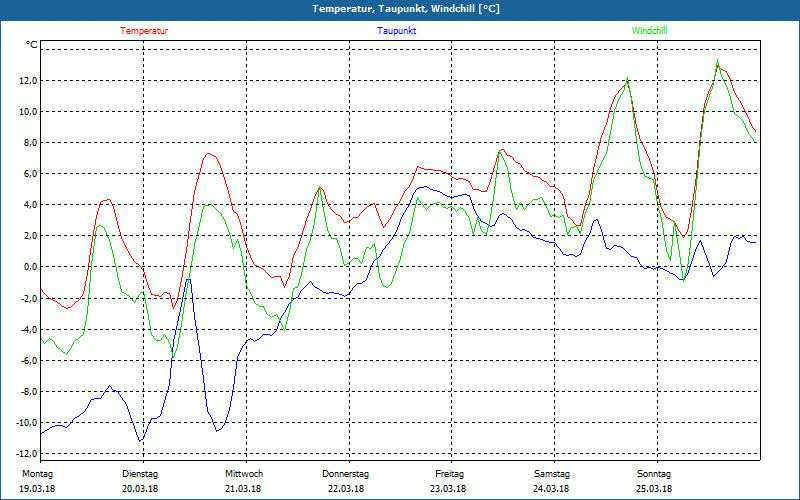Click the date 25.03.18

point(654,489)
